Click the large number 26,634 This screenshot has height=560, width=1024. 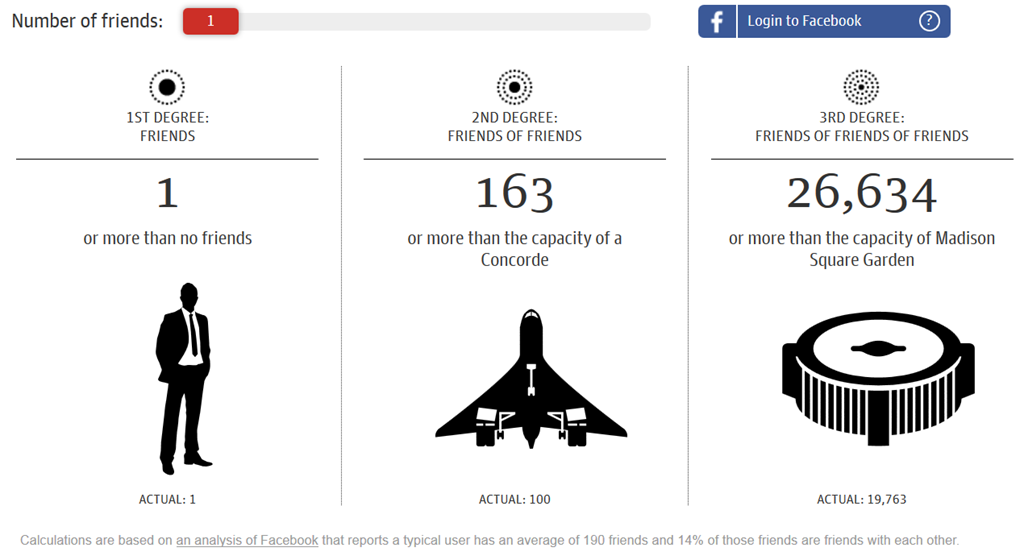(861, 193)
